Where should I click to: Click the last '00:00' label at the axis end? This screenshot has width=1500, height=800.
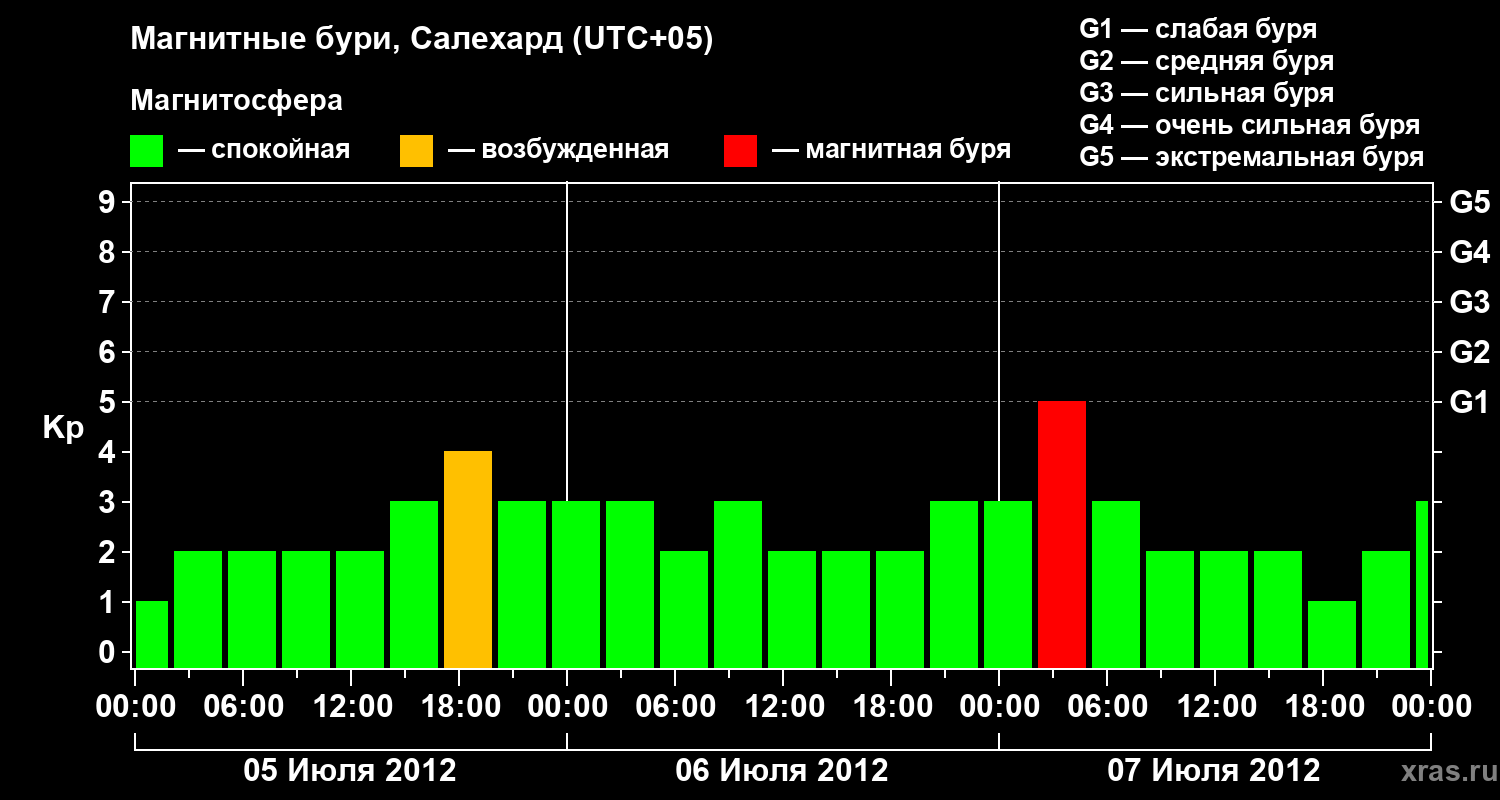1432,707
